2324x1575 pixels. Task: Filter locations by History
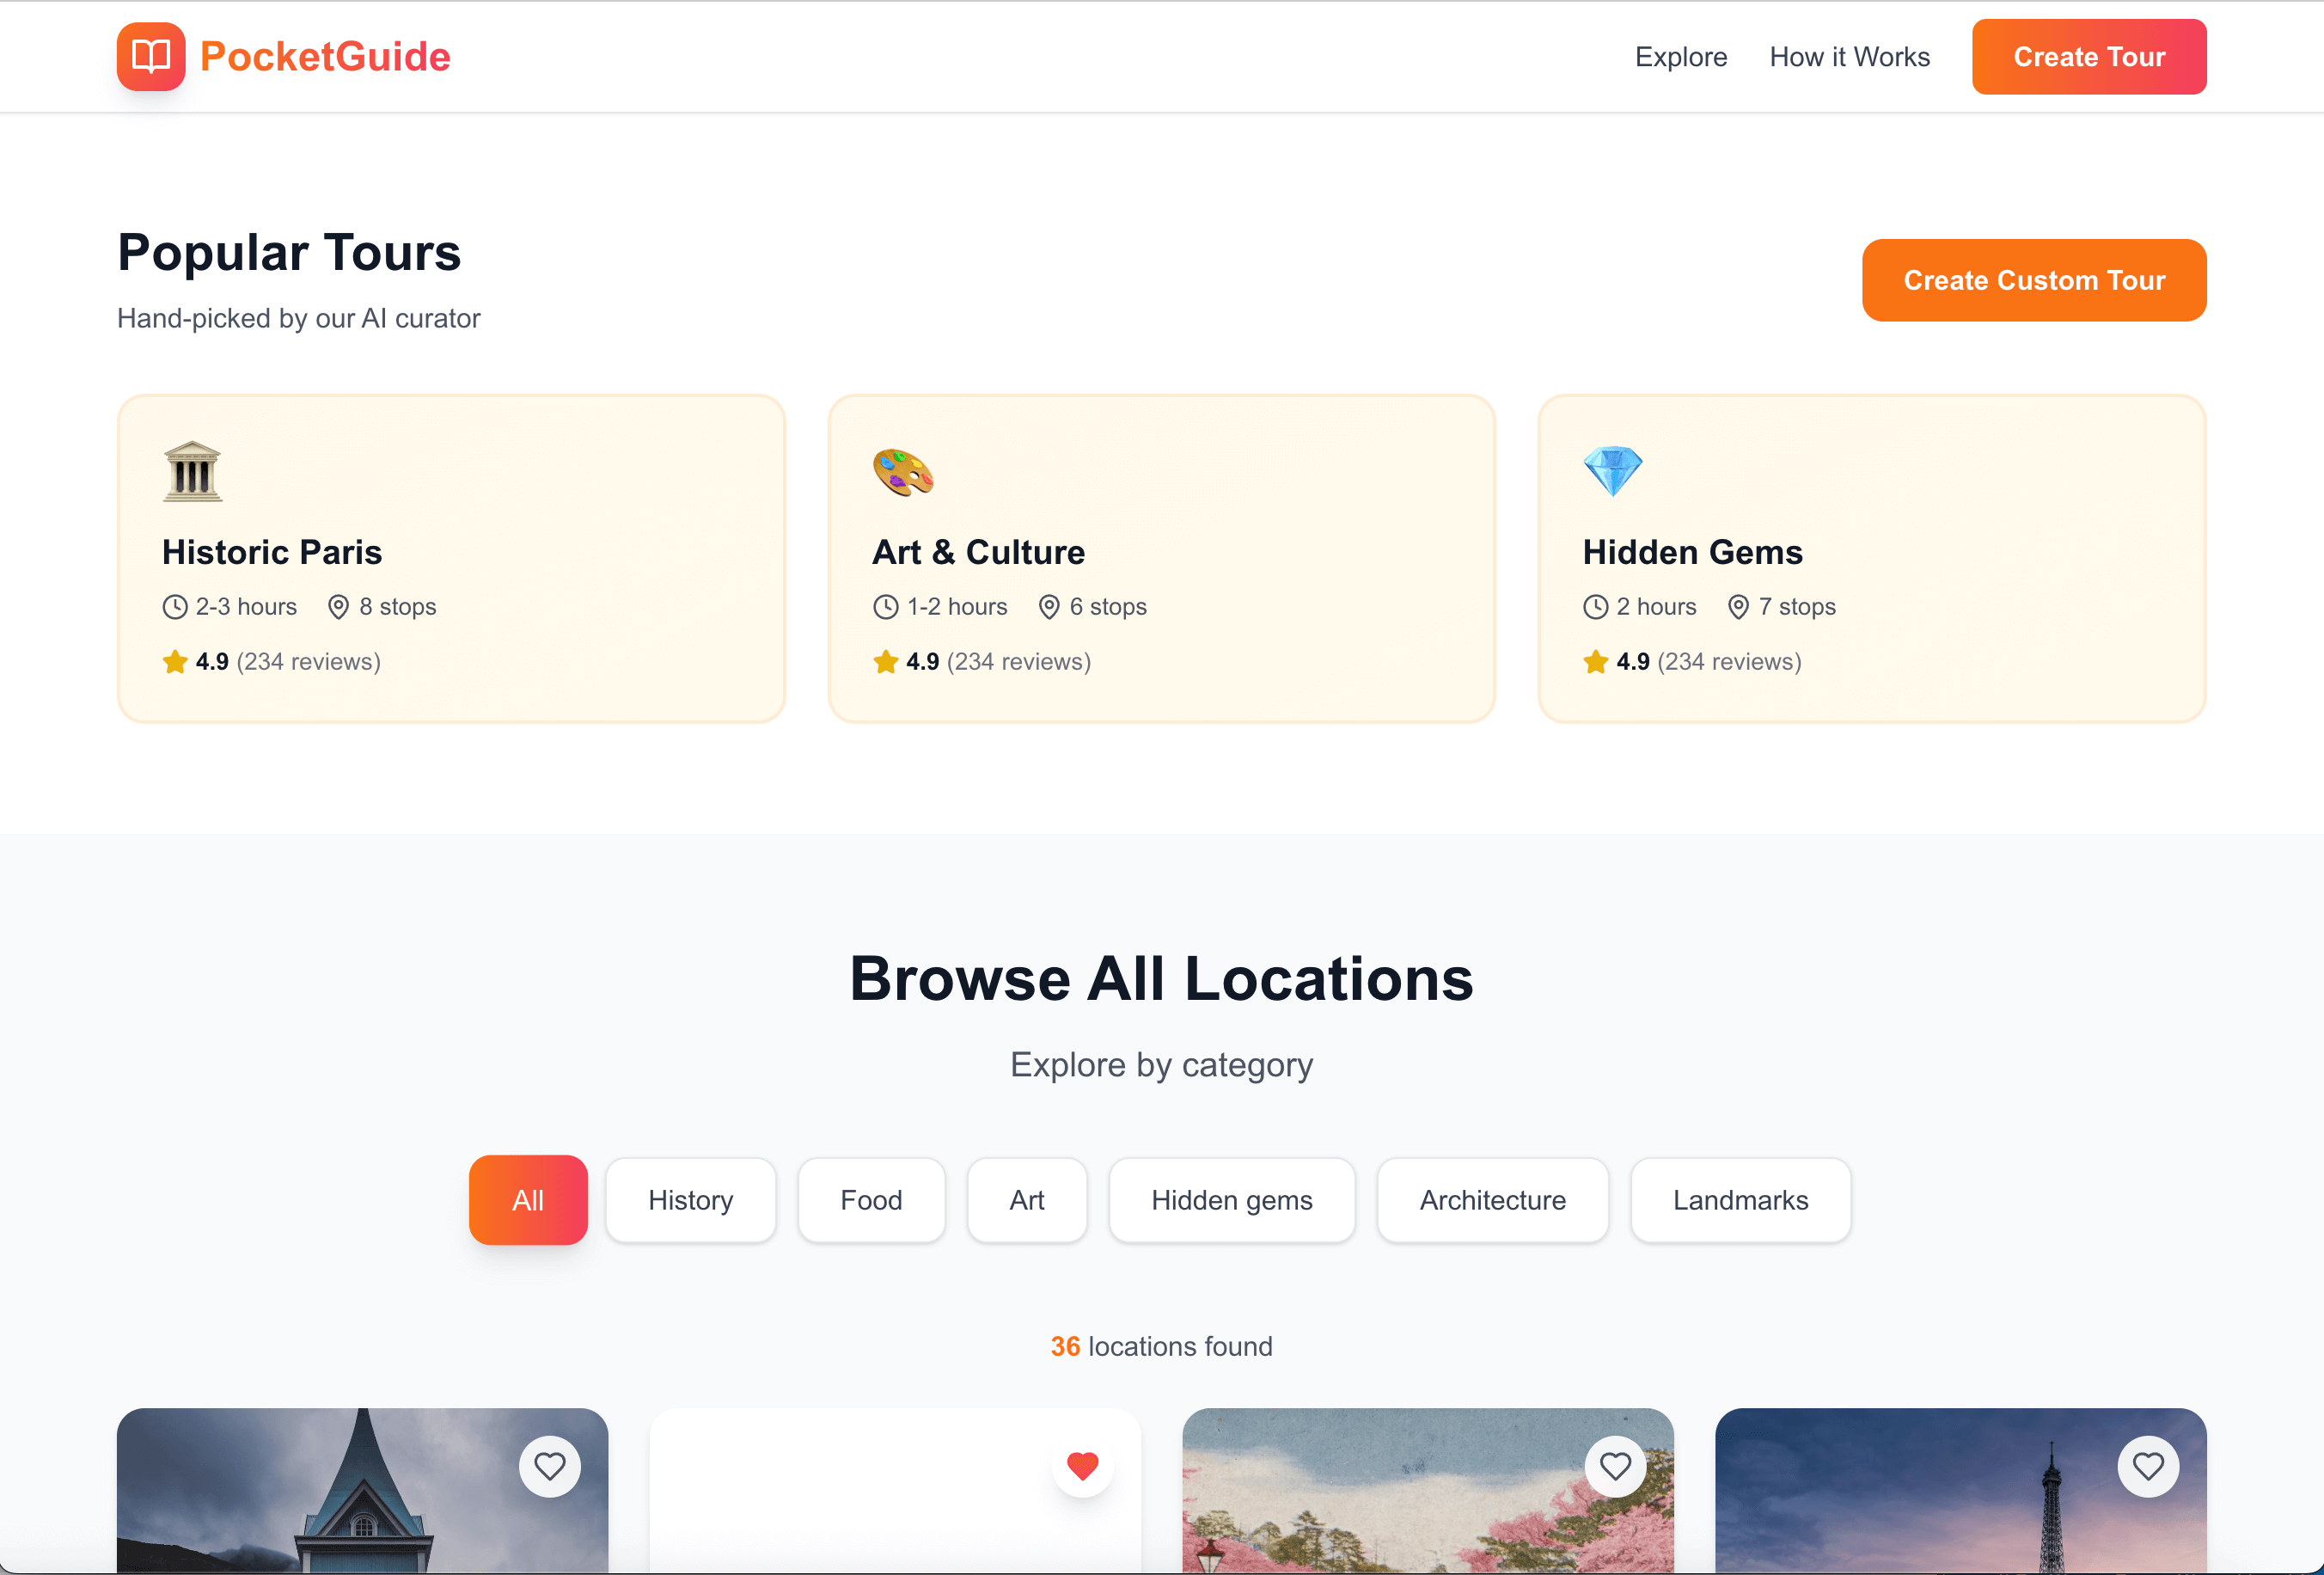coord(690,1200)
